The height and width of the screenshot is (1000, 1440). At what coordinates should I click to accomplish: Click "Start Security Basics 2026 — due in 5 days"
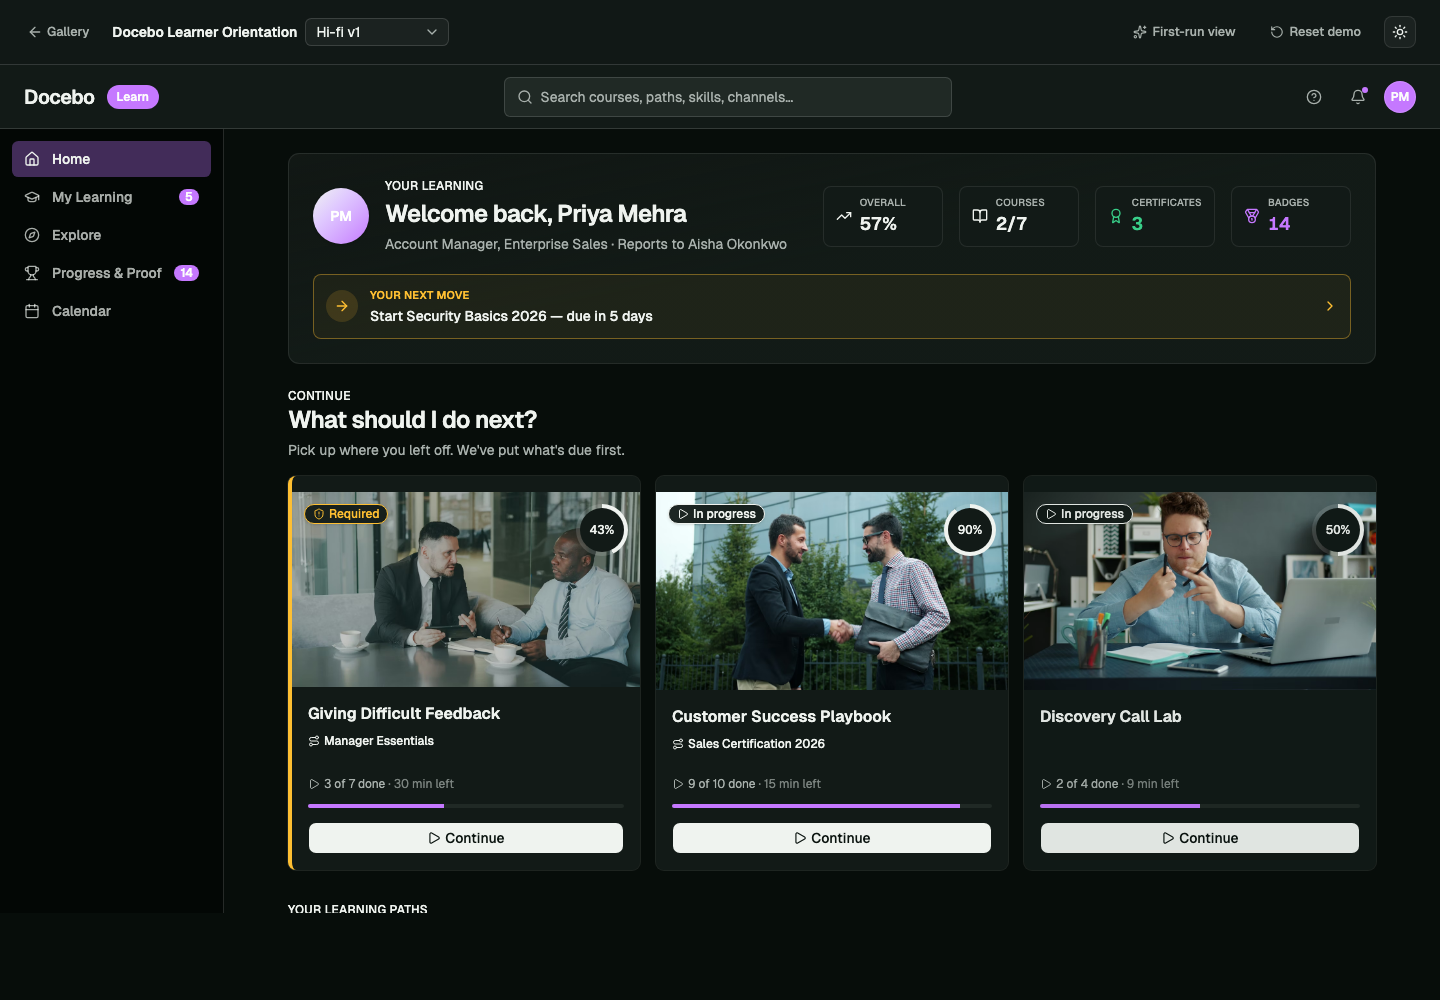pos(511,316)
